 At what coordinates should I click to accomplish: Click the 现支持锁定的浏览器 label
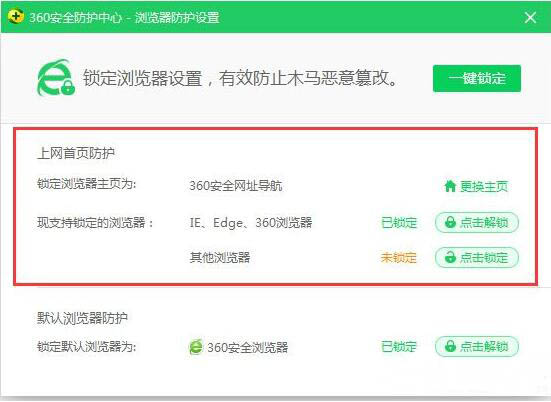(x=95, y=222)
